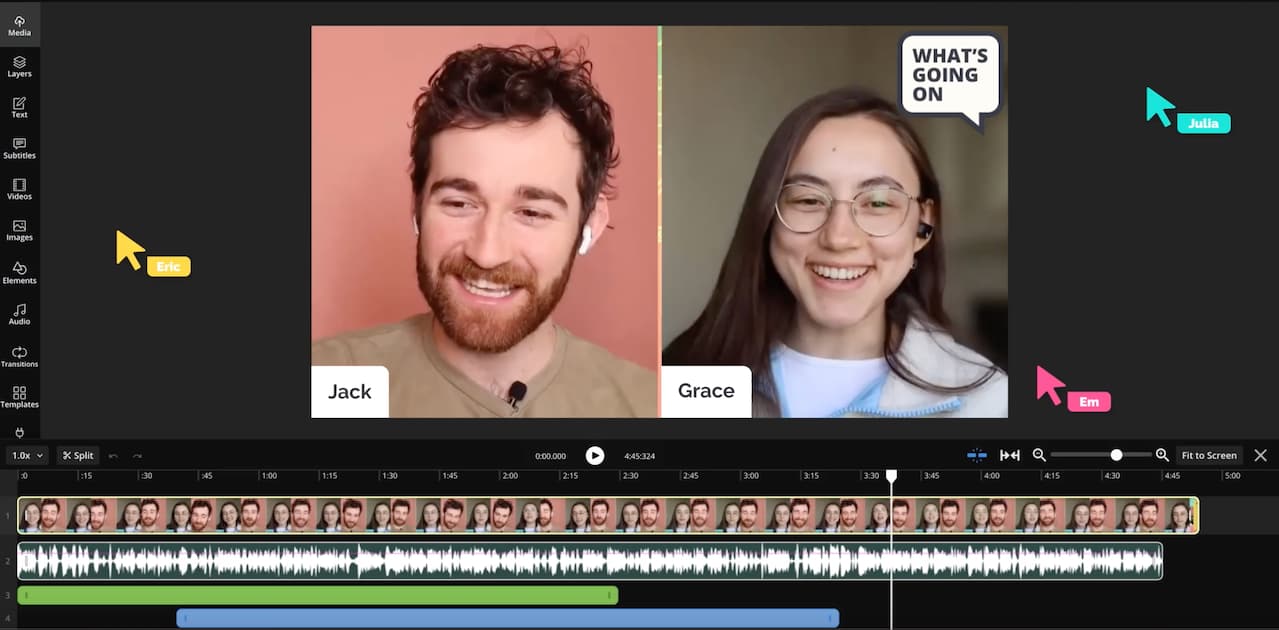
Task: Redo the last action
Action: tap(137, 455)
